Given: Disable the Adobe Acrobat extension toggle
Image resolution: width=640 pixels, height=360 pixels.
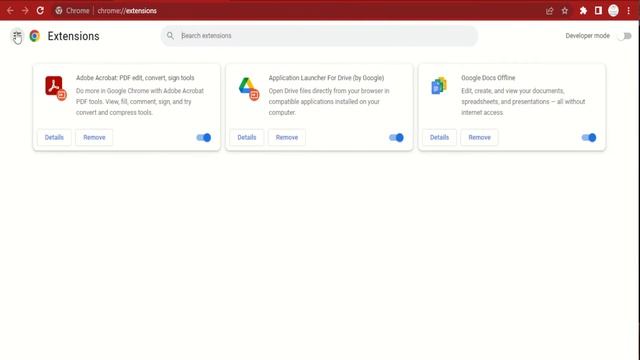Looking at the screenshot, I should pos(204,138).
